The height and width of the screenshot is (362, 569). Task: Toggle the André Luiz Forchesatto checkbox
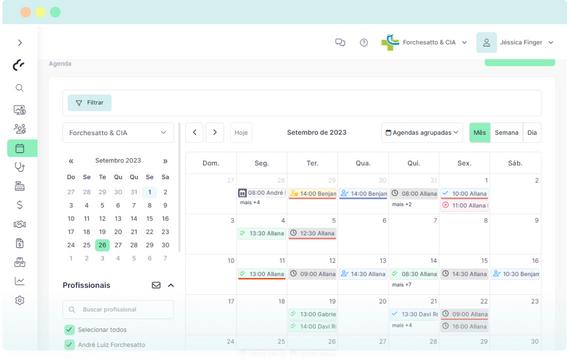click(69, 344)
